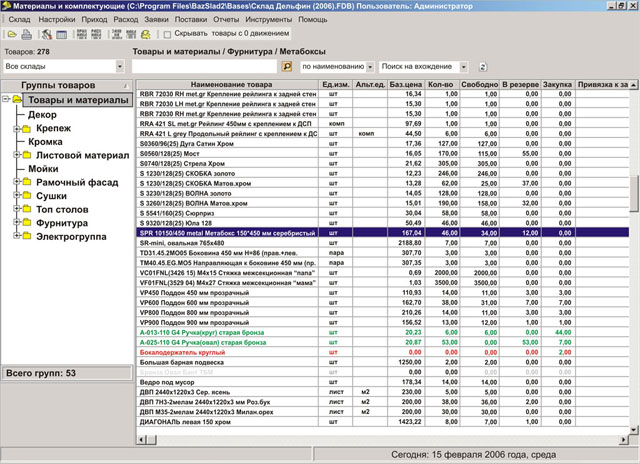Click the sort arrow in Группы товаров header

coord(126,86)
